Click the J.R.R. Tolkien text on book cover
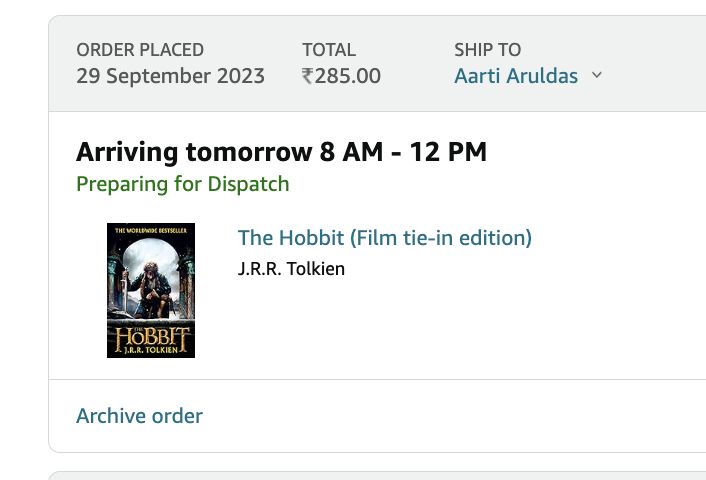The height and width of the screenshot is (480, 706). click(151, 350)
